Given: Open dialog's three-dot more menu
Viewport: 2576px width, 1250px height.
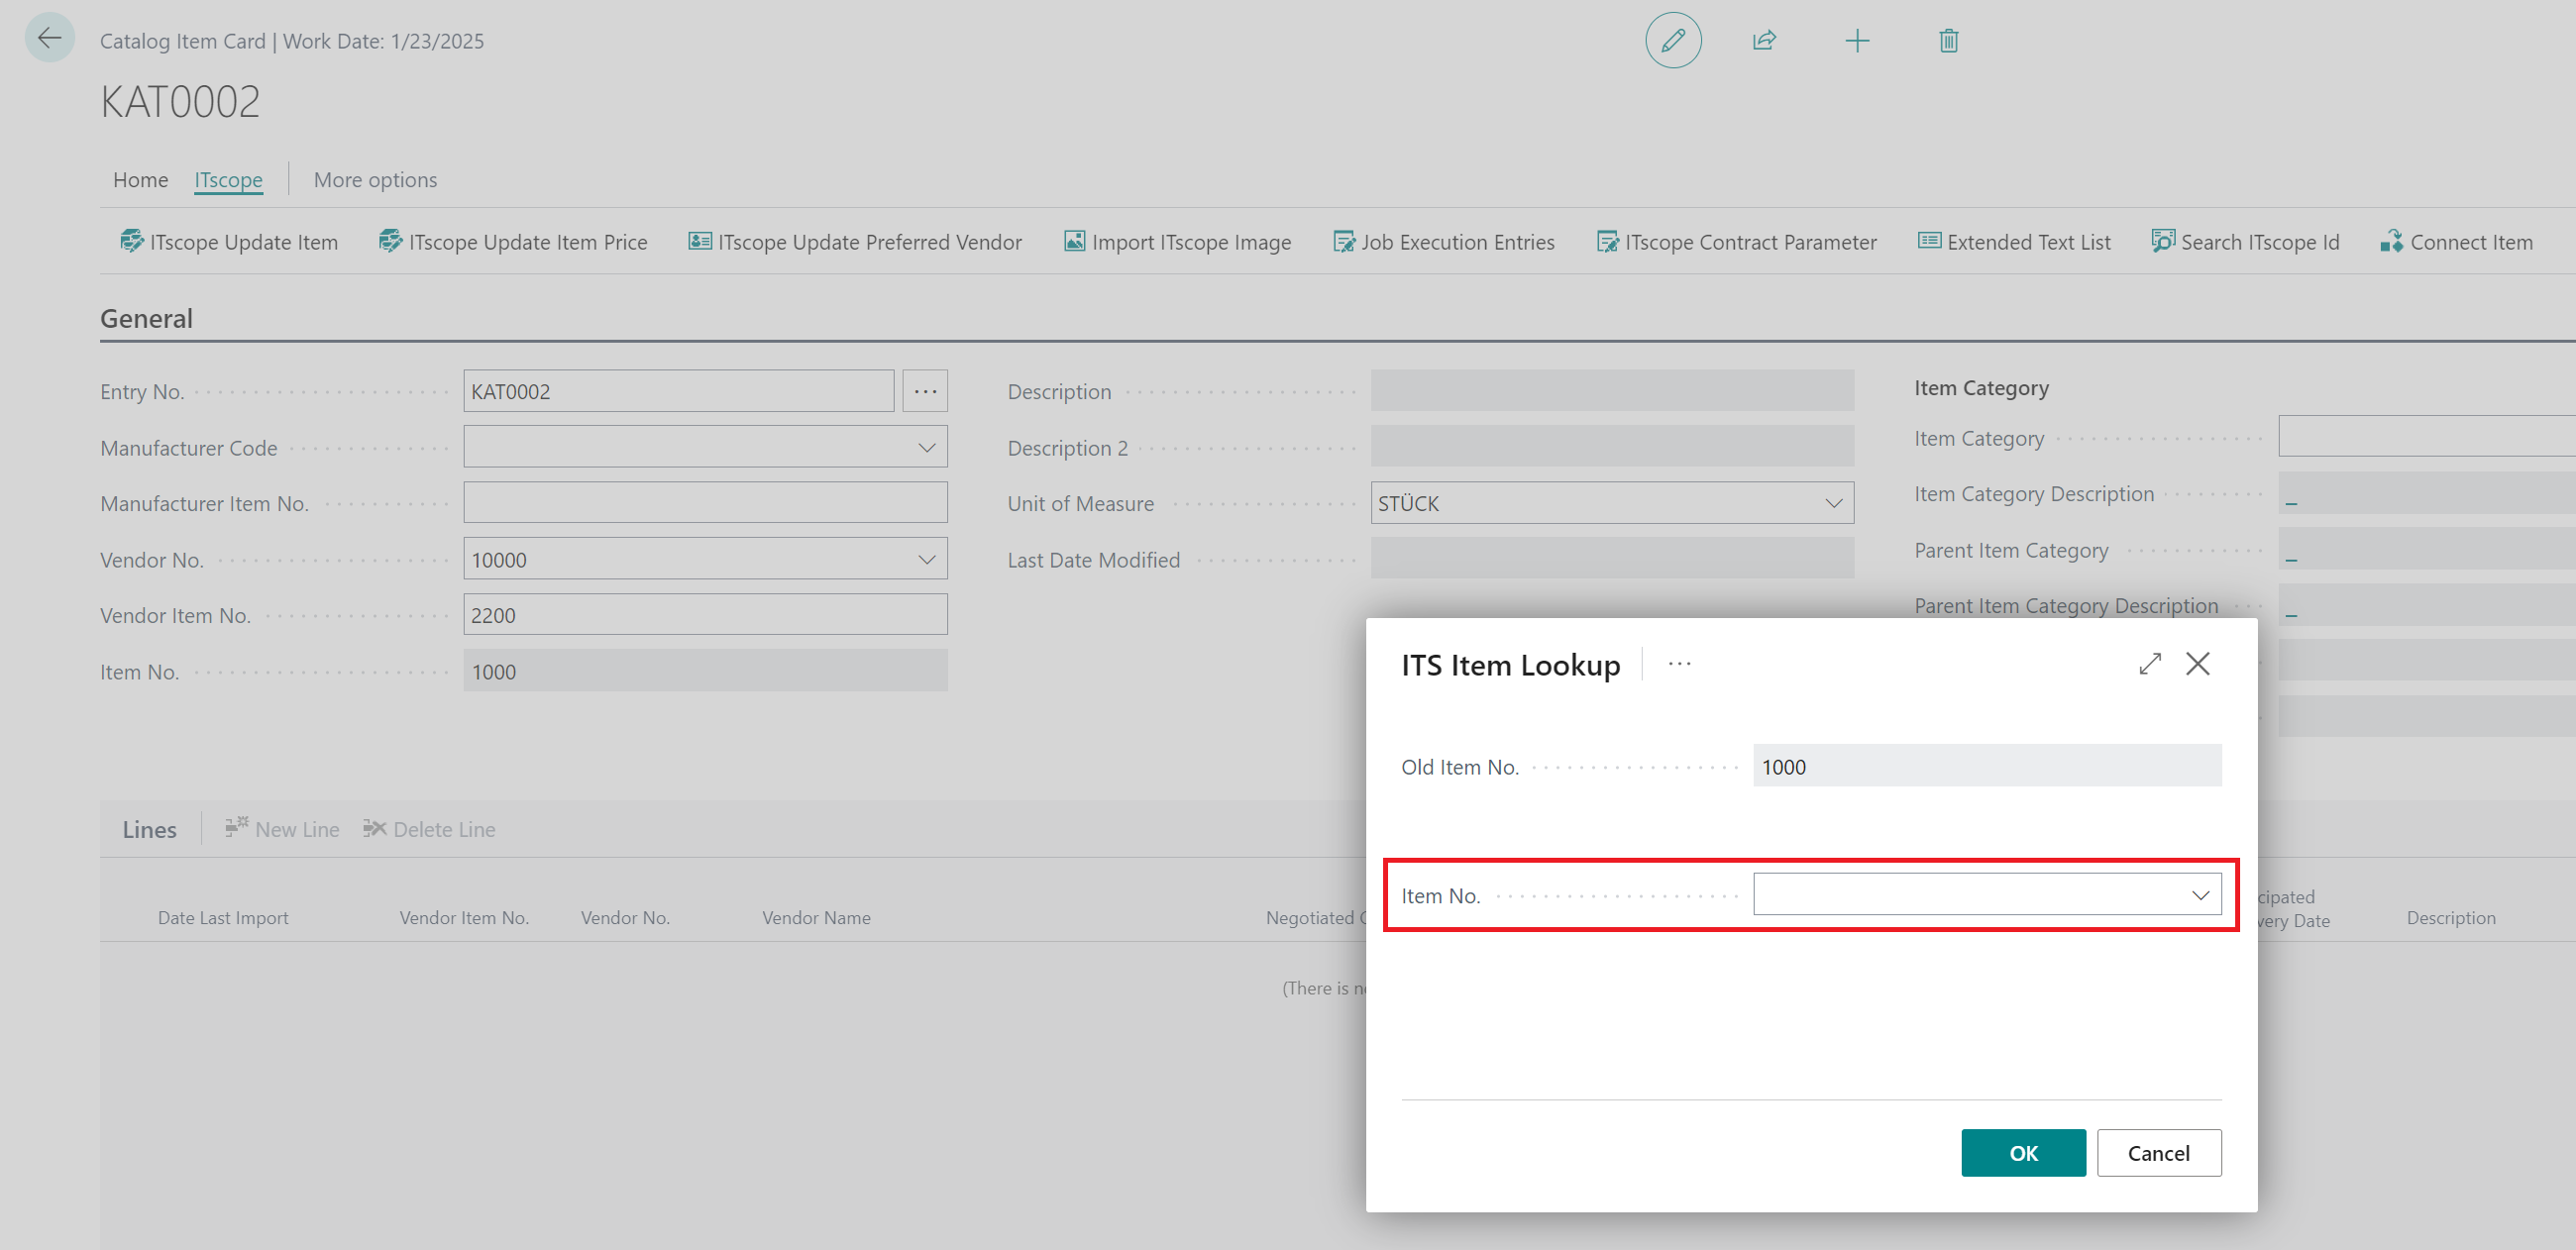Looking at the screenshot, I should [1679, 664].
